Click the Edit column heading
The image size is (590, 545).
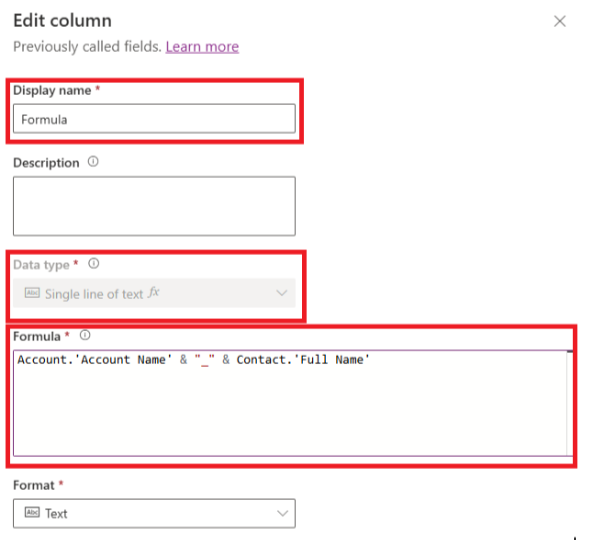point(62,20)
